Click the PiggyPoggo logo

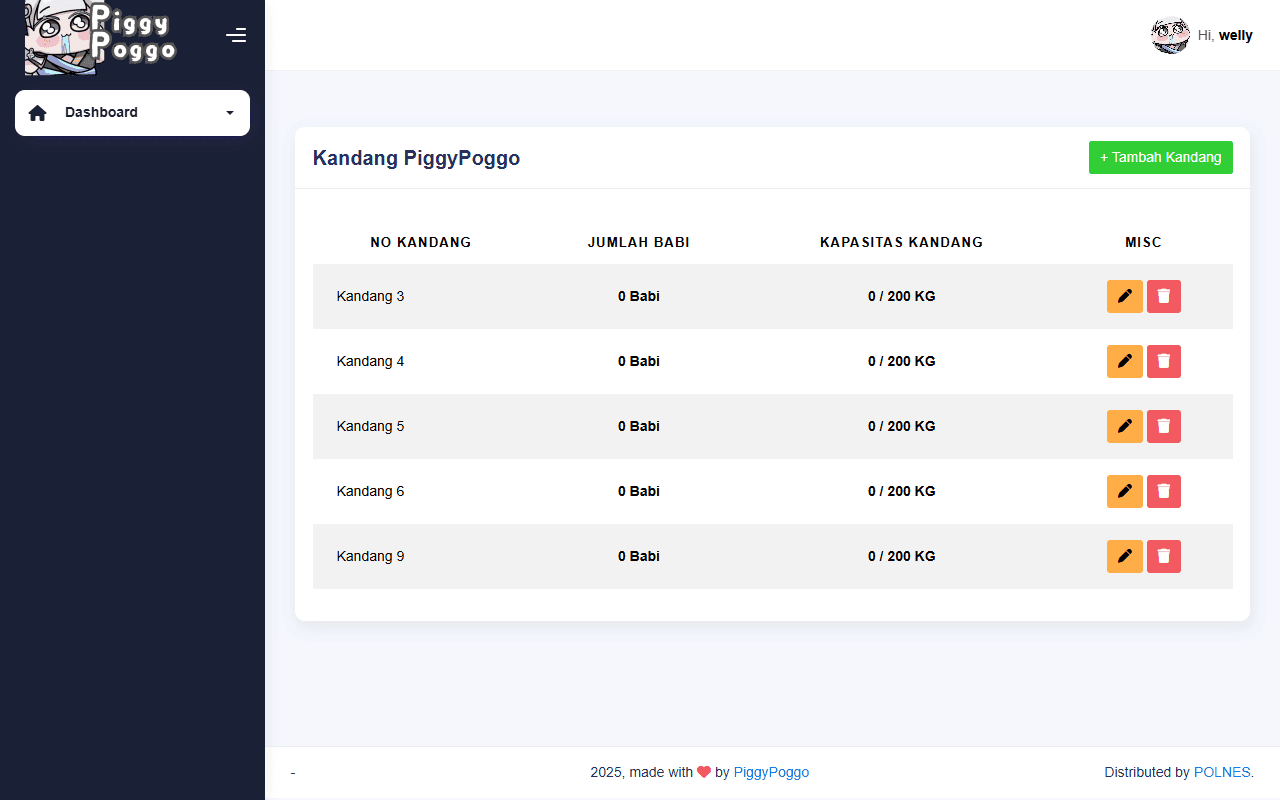point(100,37)
